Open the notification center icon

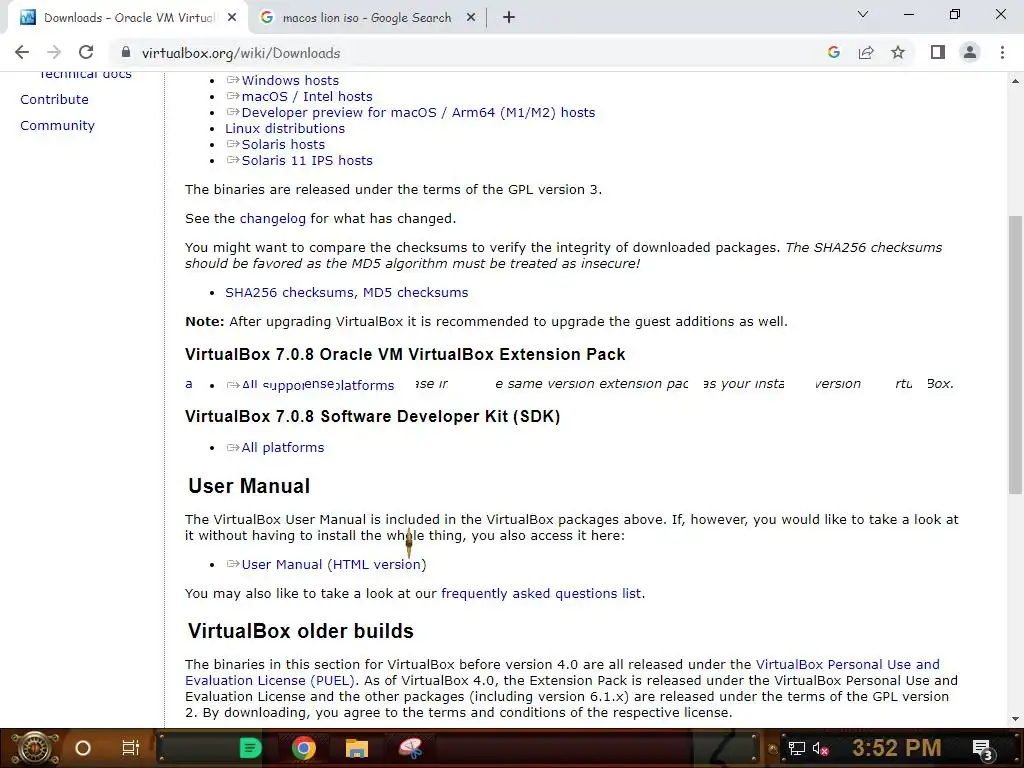pyautogui.click(x=983, y=749)
